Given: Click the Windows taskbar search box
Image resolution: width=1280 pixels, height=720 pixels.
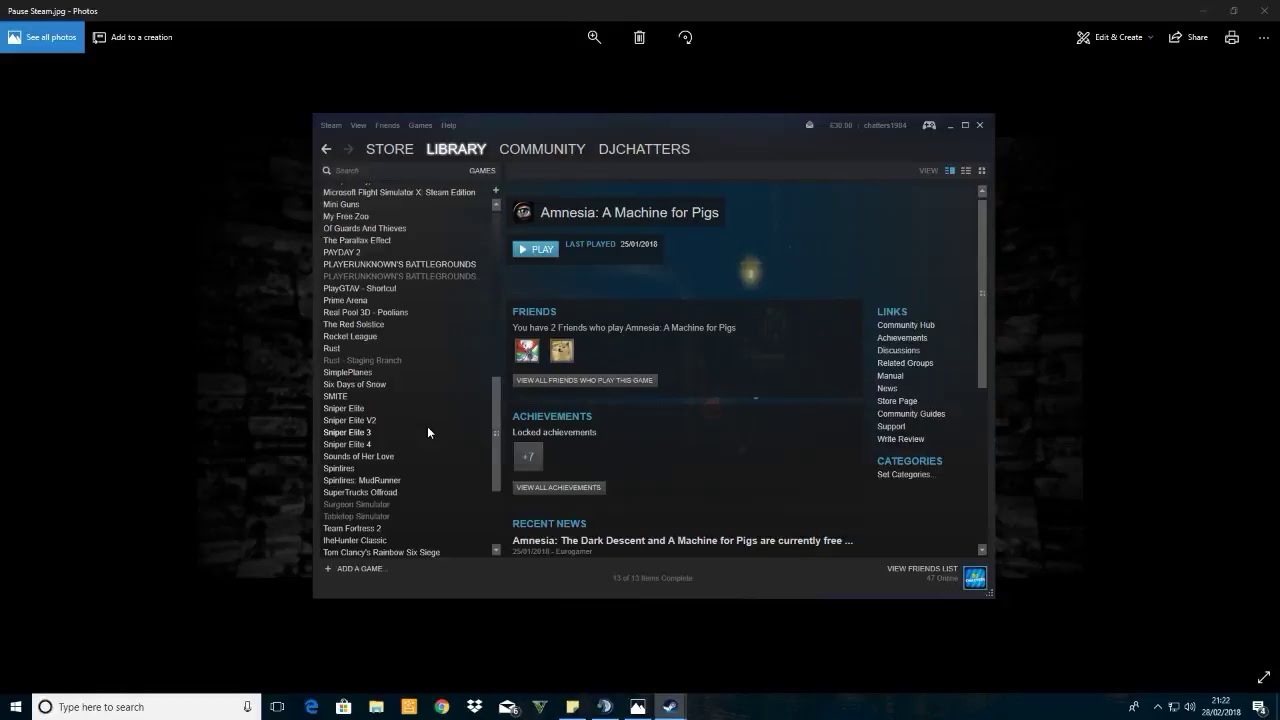Looking at the screenshot, I should 146,707.
